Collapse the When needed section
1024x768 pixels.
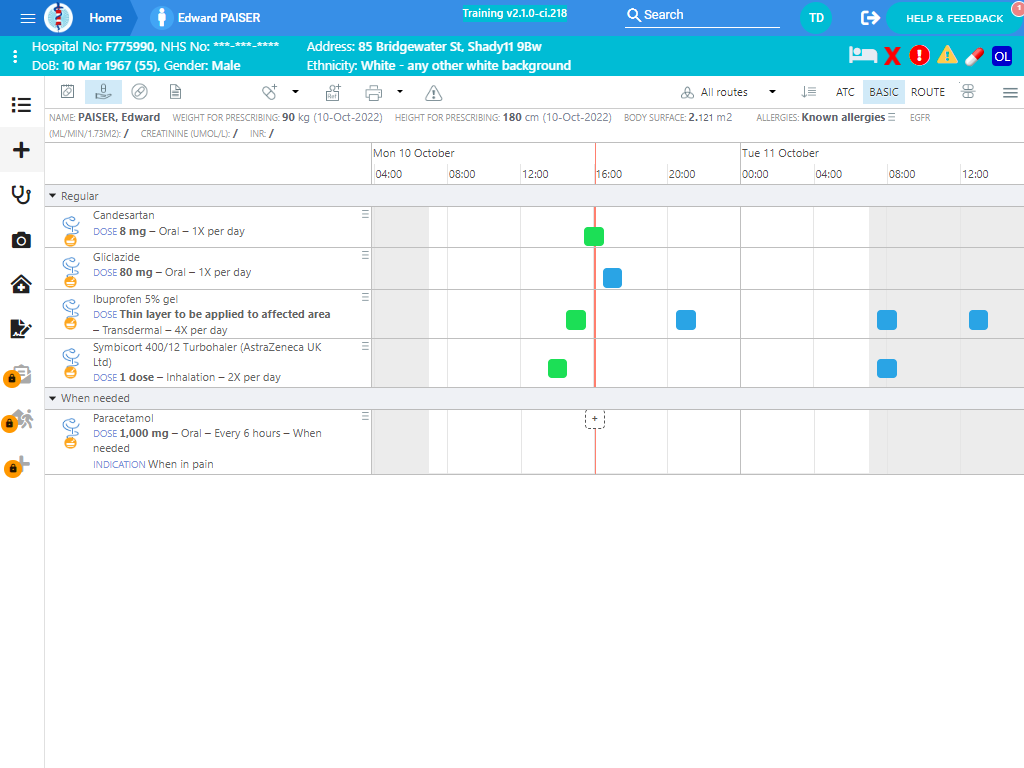(53, 398)
